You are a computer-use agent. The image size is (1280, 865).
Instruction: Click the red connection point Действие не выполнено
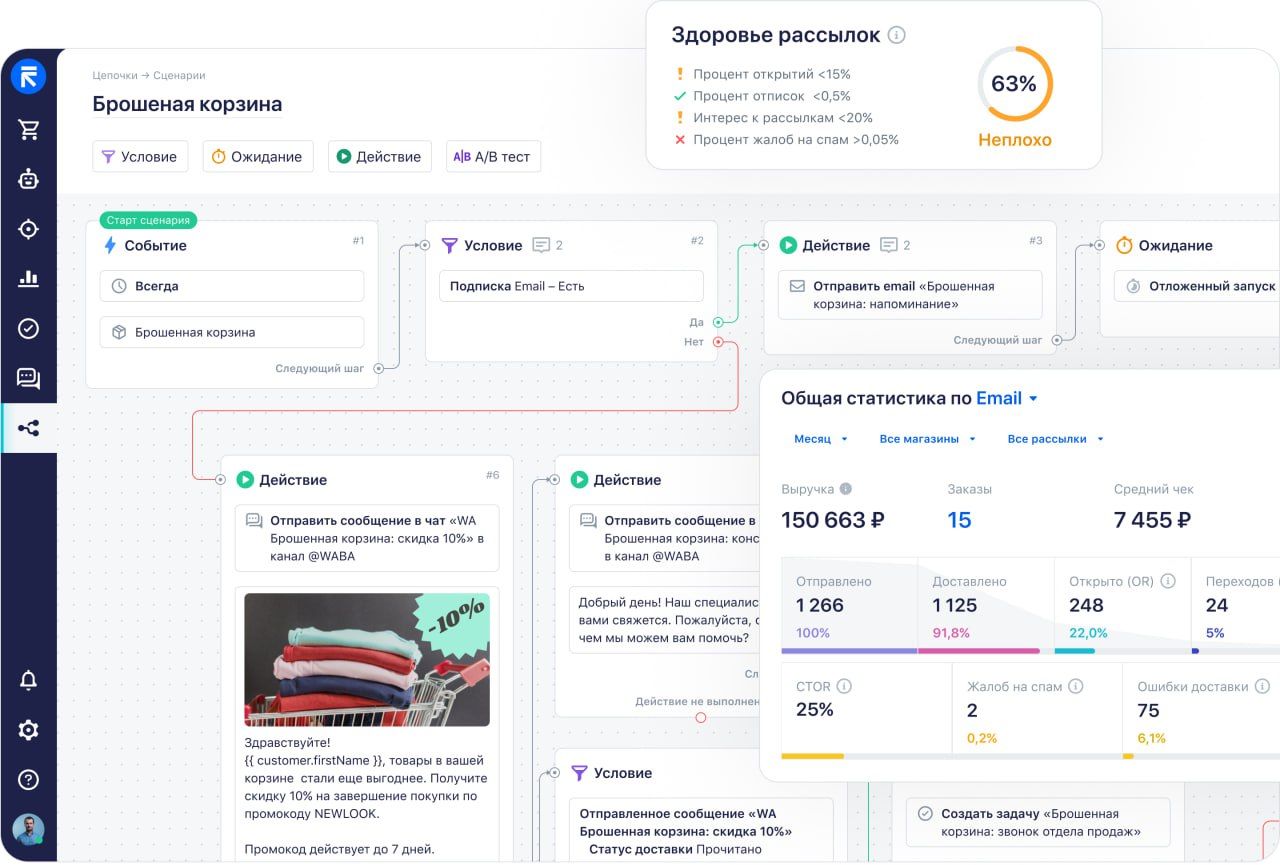[700, 716]
